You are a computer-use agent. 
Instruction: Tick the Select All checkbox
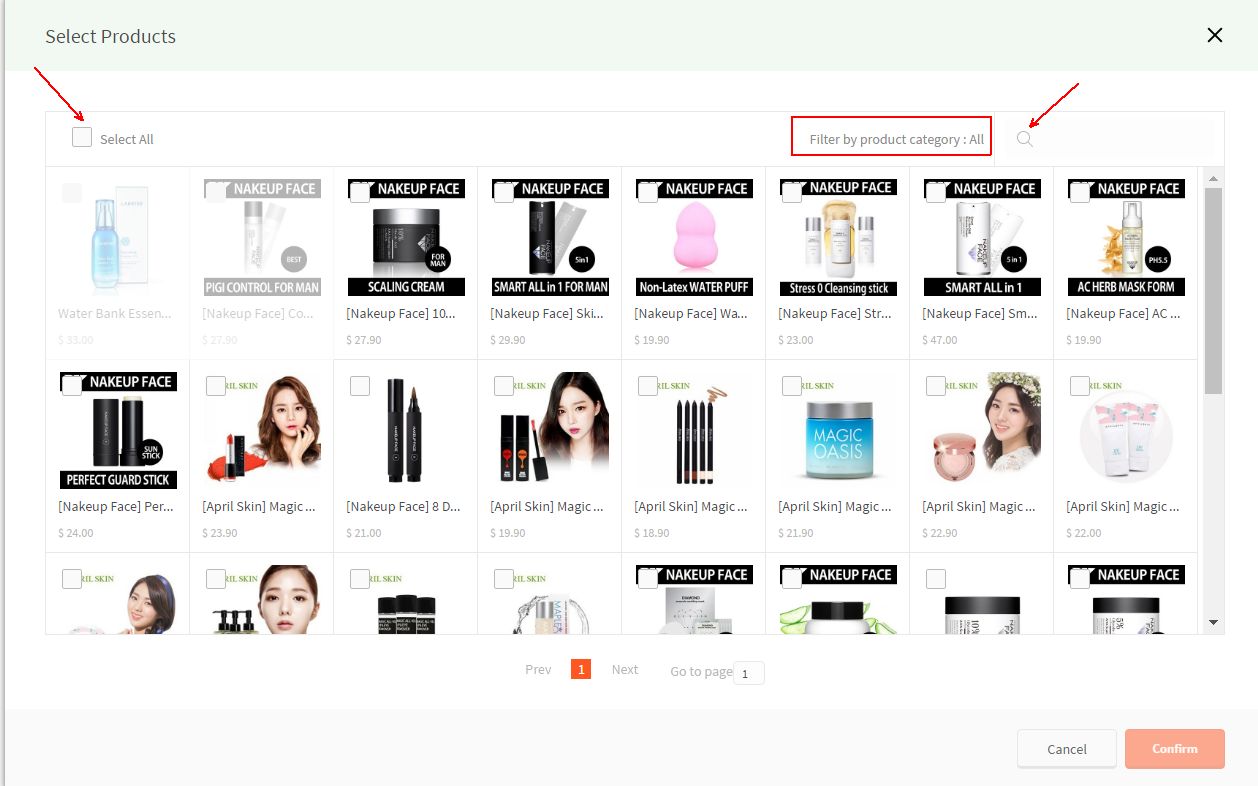(82, 137)
